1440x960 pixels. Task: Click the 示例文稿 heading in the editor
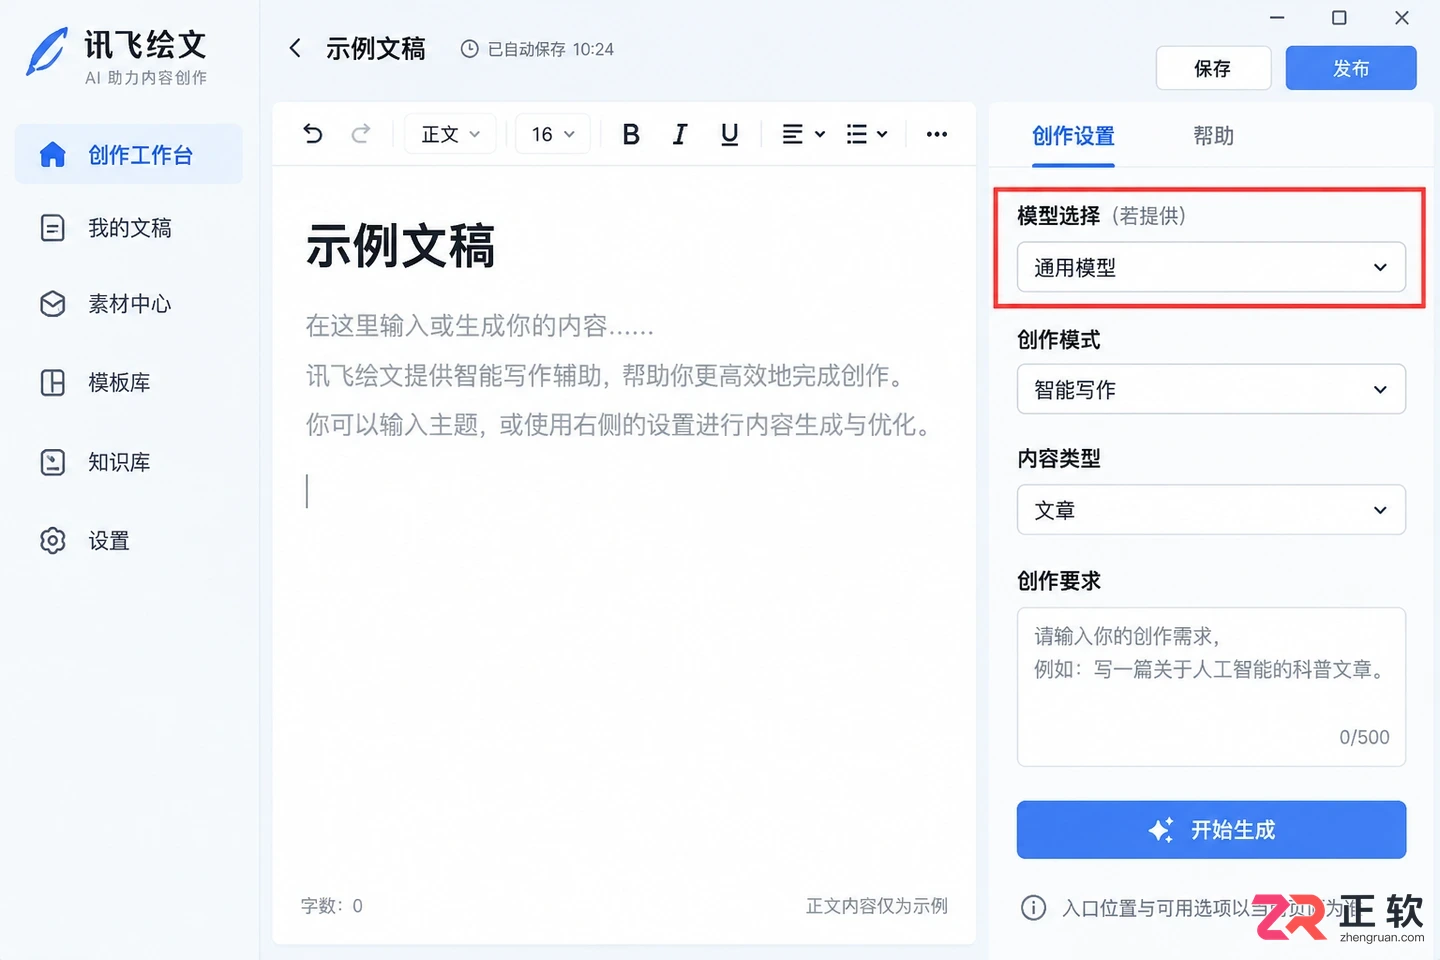coord(400,246)
